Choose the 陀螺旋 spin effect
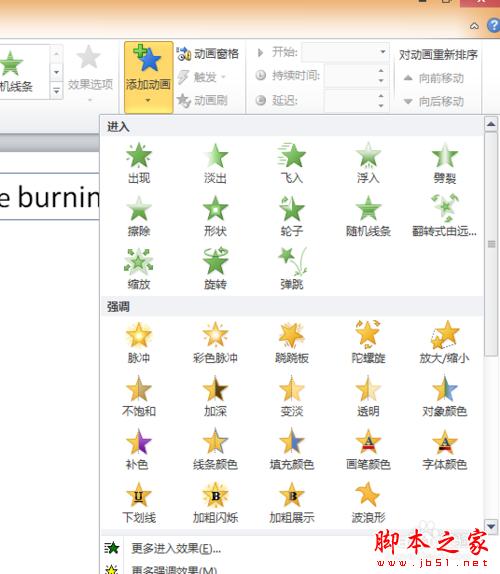 368,343
